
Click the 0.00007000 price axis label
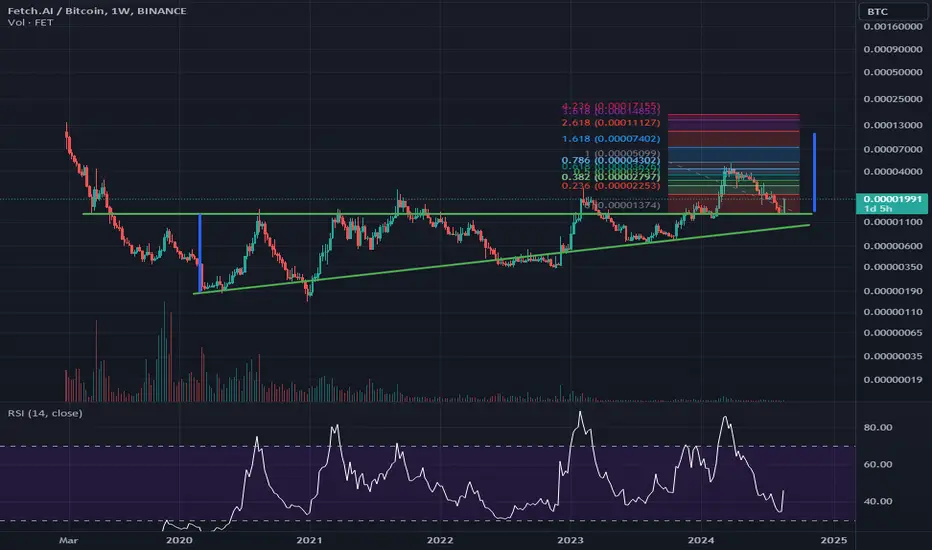(893, 149)
